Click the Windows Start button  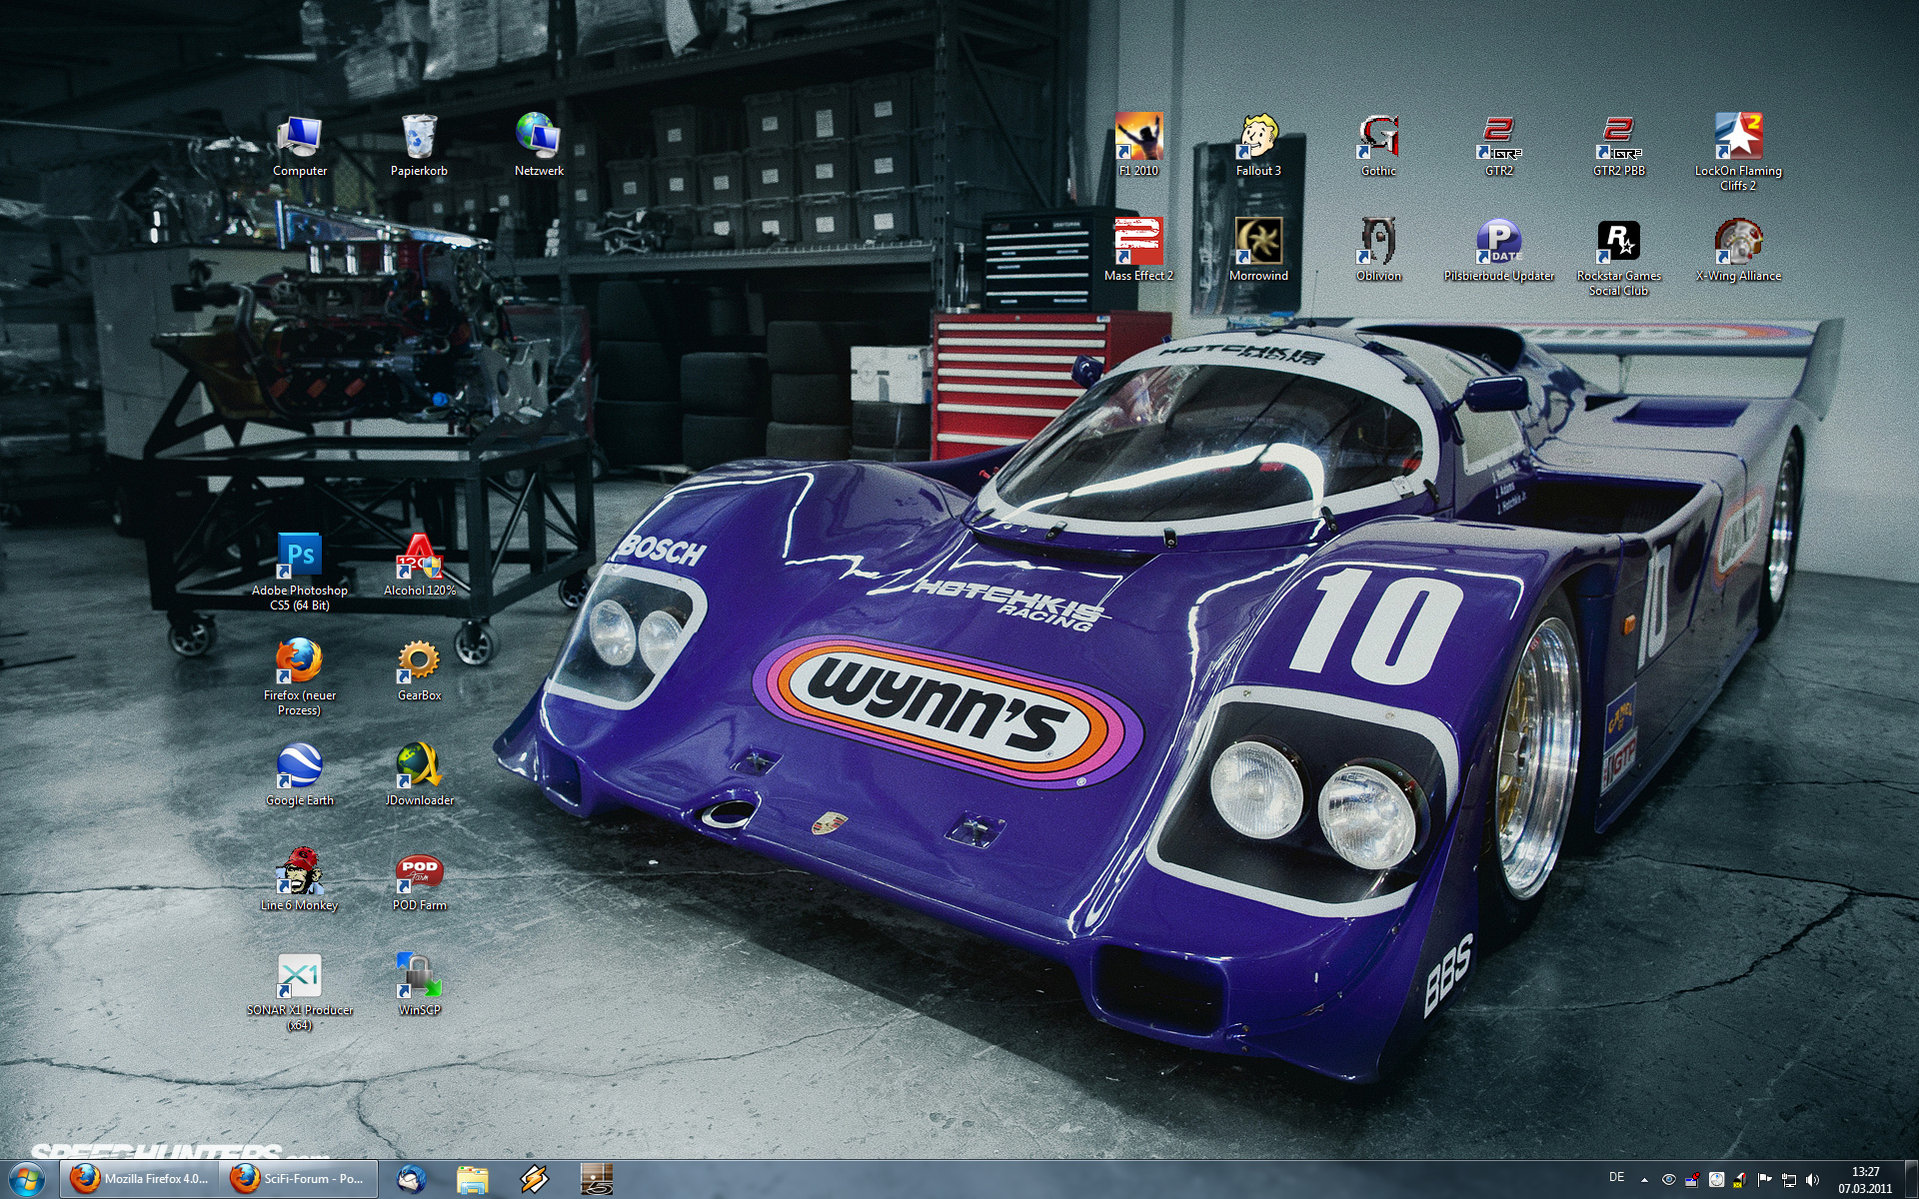pyautogui.click(x=26, y=1179)
